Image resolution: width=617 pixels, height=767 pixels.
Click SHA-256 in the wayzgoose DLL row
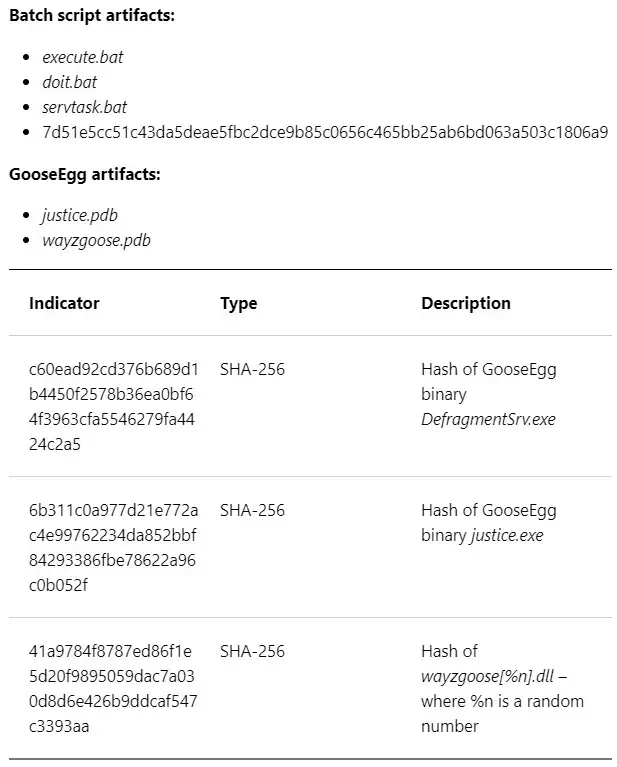252,652
